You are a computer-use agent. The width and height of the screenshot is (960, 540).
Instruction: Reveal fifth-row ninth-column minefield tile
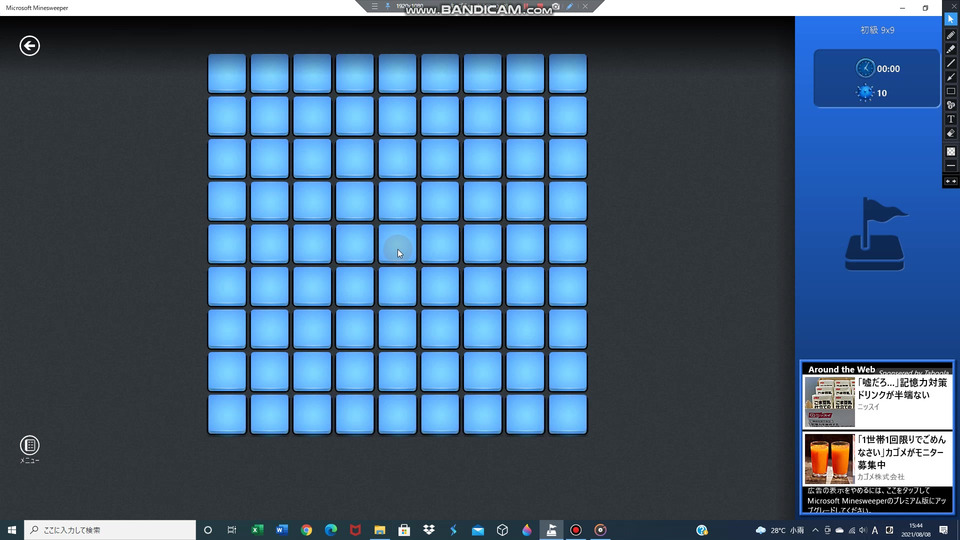[568, 244]
